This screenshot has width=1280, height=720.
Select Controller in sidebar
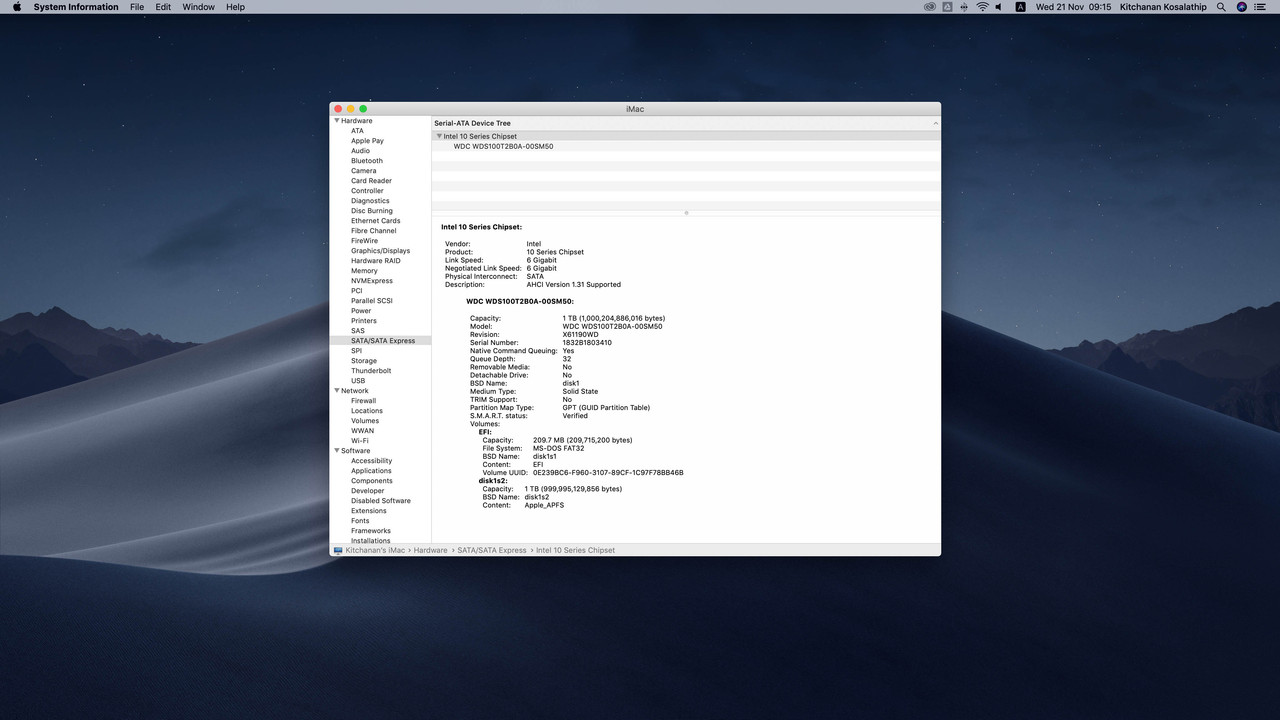[367, 191]
